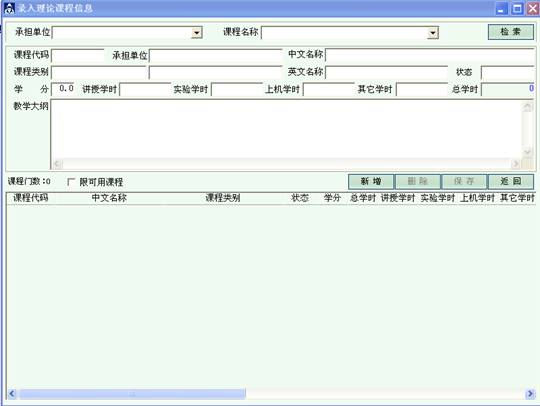Click the 教学大纲 vertical scrollbar up arrow
Screen dimensions: 540x406
527,107
